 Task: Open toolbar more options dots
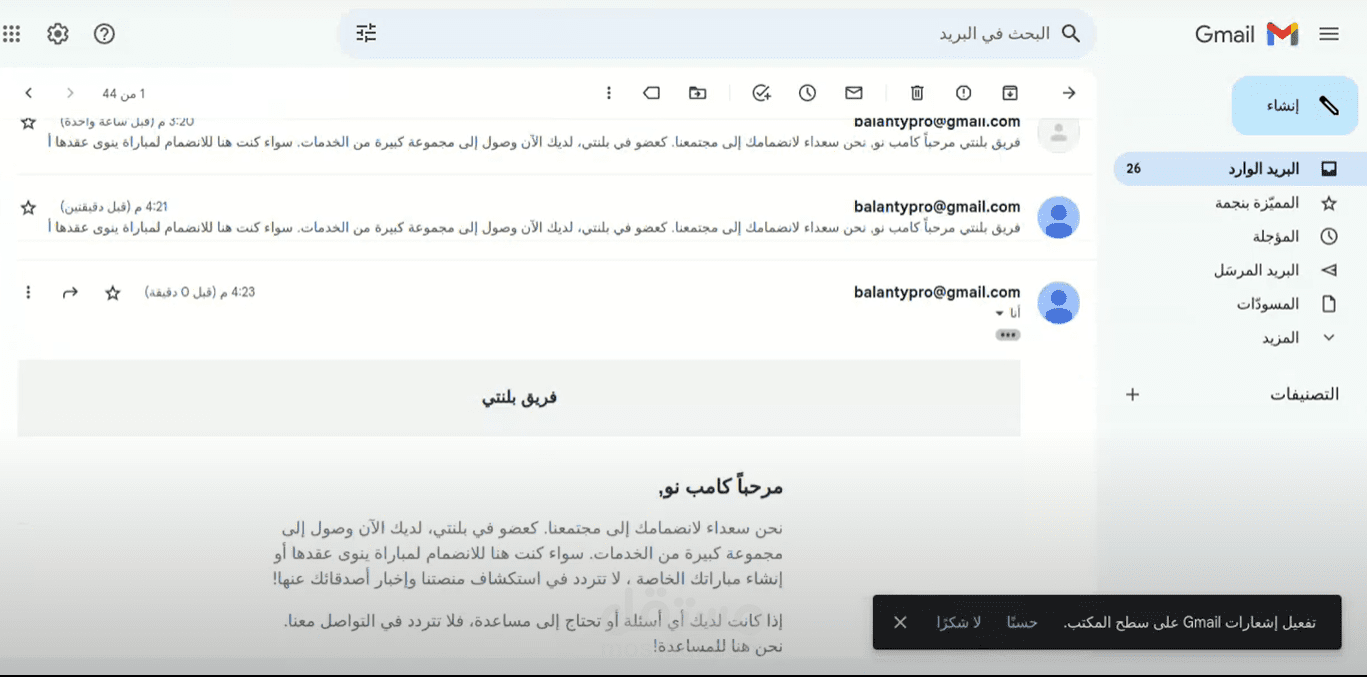point(609,93)
